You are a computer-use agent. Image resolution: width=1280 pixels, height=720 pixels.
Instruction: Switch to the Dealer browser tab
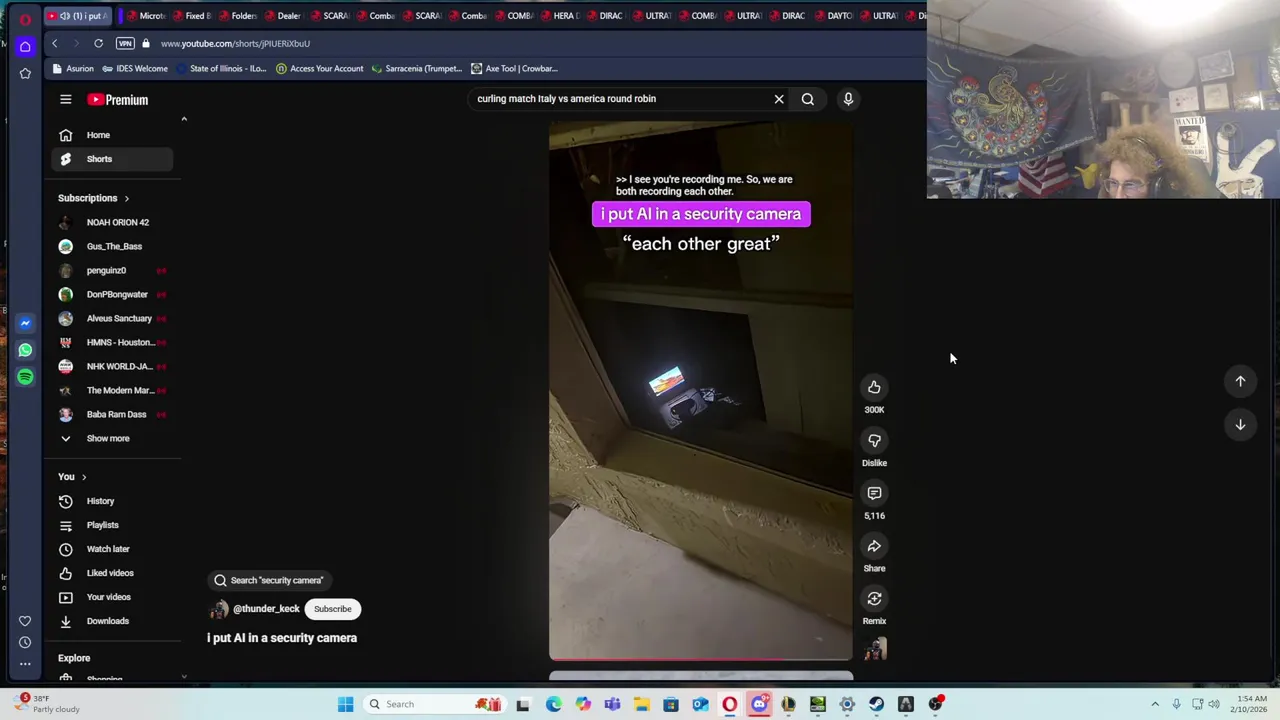click(283, 15)
